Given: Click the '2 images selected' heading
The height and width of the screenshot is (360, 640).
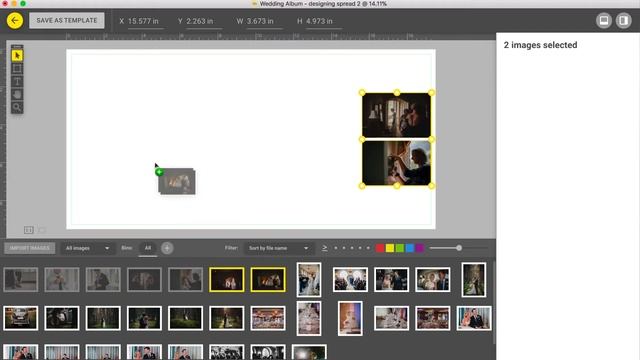Looking at the screenshot, I should pyautogui.click(x=540, y=45).
